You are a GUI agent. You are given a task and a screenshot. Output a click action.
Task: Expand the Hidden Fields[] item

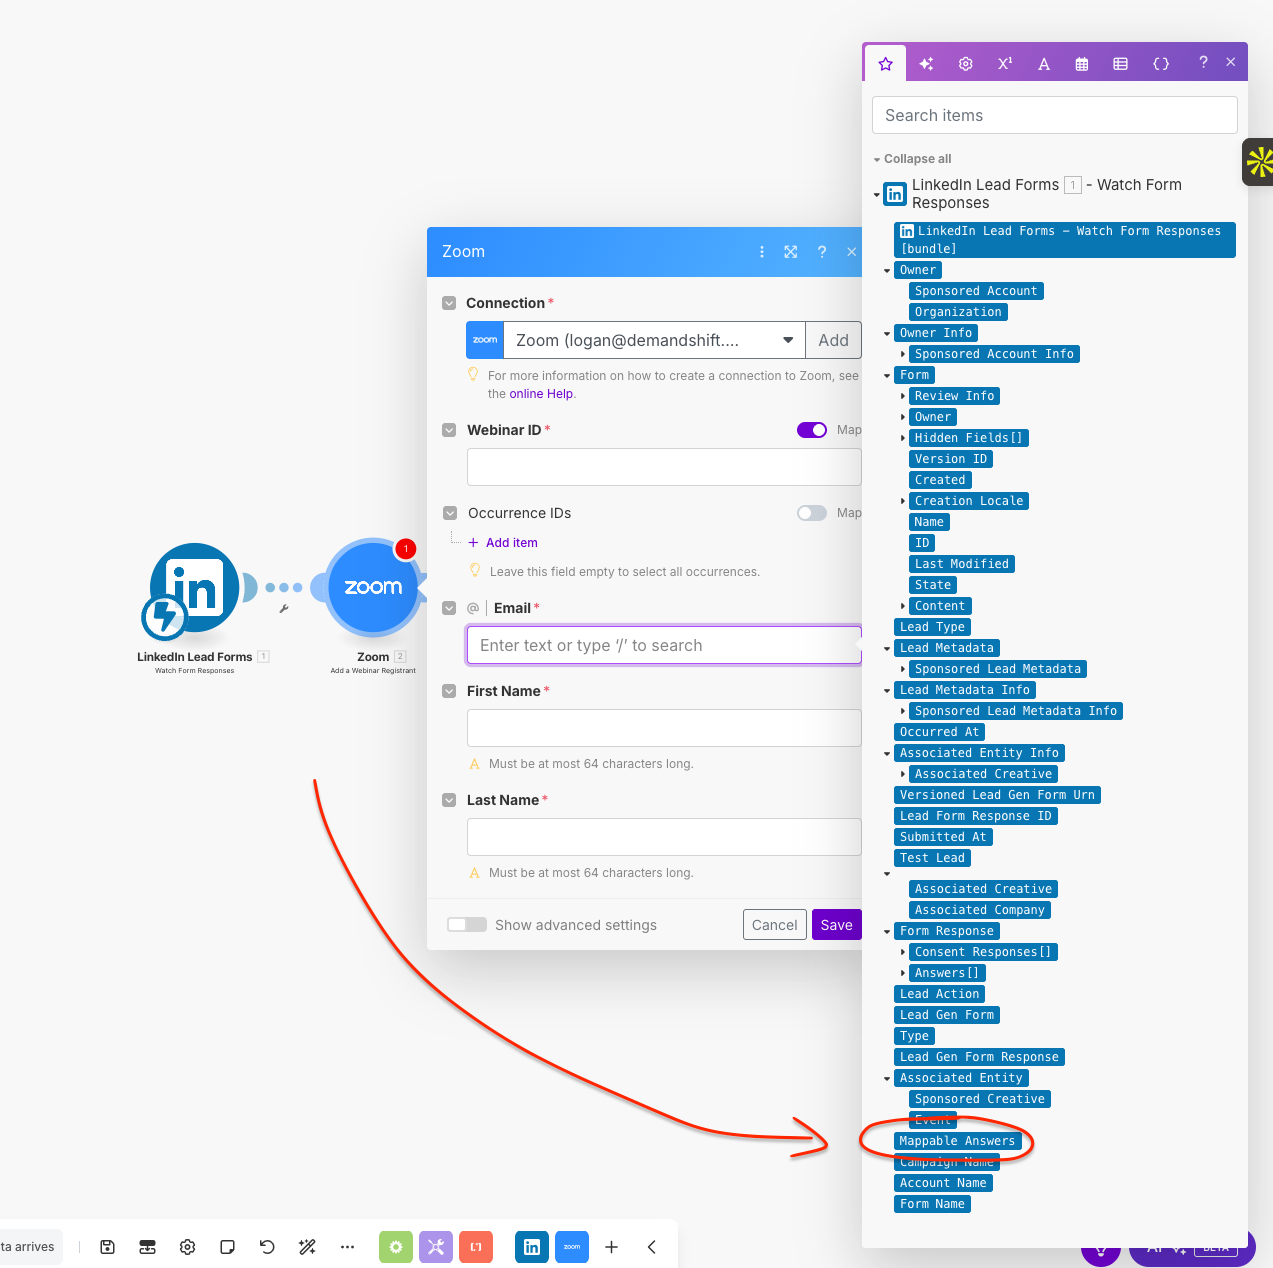pyautogui.click(x=903, y=438)
